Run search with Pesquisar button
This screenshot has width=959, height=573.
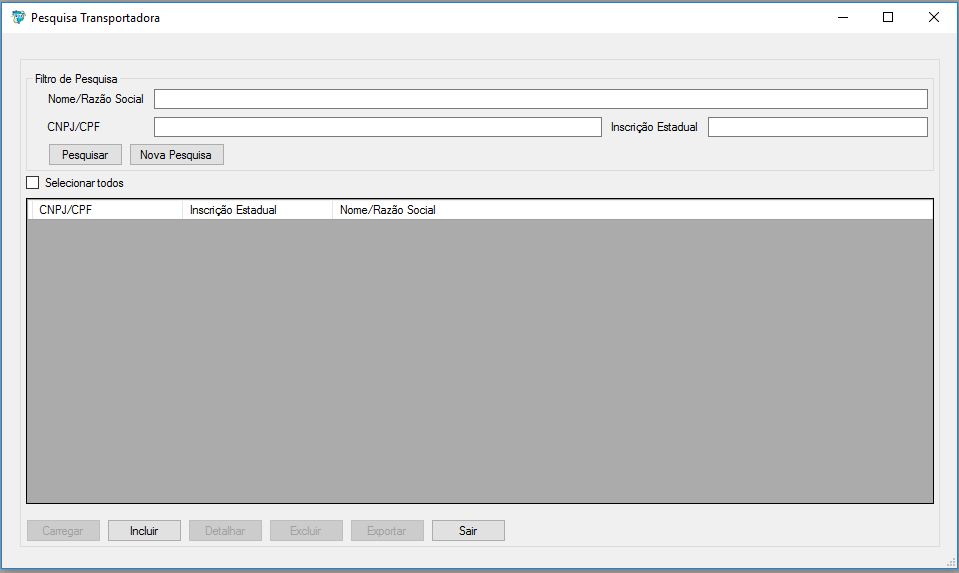pyautogui.click(x=85, y=155)
